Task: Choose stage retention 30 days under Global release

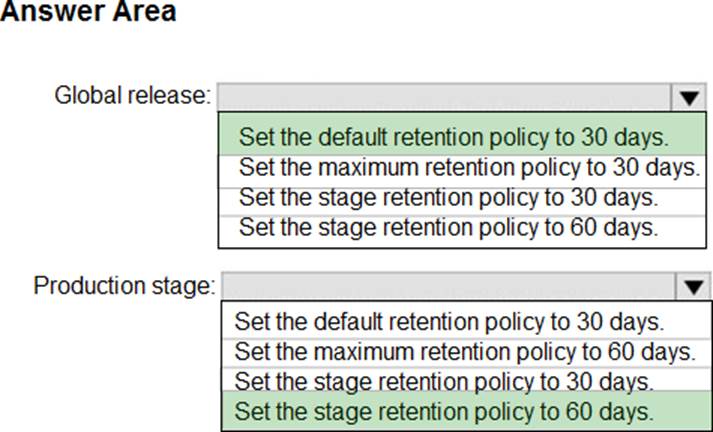Action: [449, 196]
